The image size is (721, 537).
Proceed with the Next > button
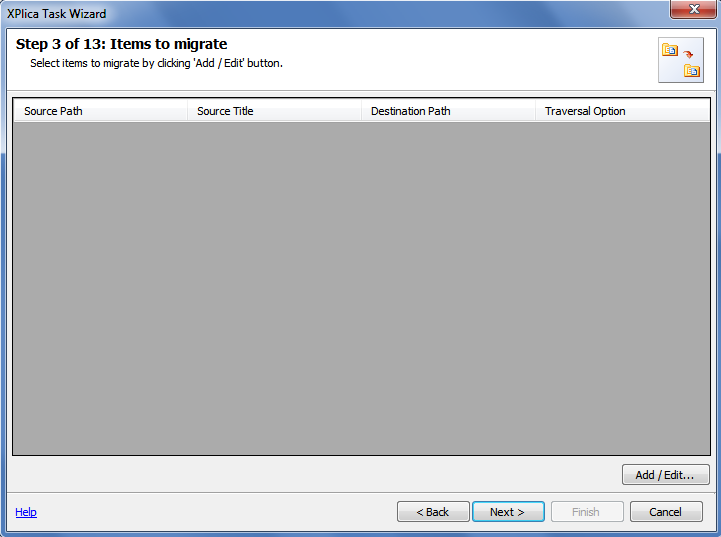[x=508, y=512]
